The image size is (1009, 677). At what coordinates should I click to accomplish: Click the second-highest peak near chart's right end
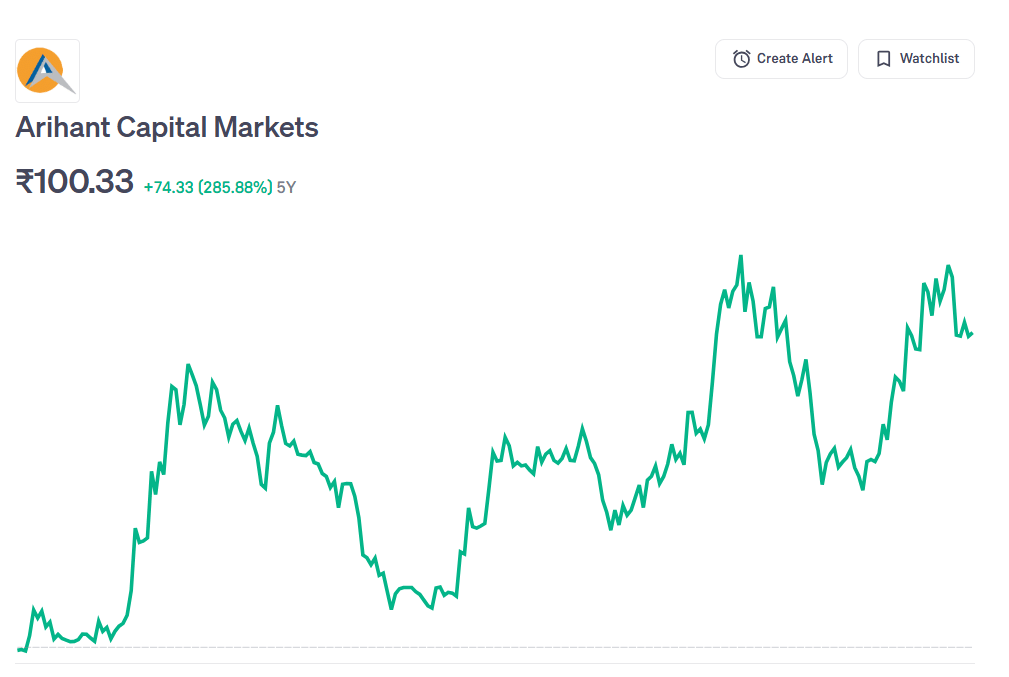click(948, 266)
